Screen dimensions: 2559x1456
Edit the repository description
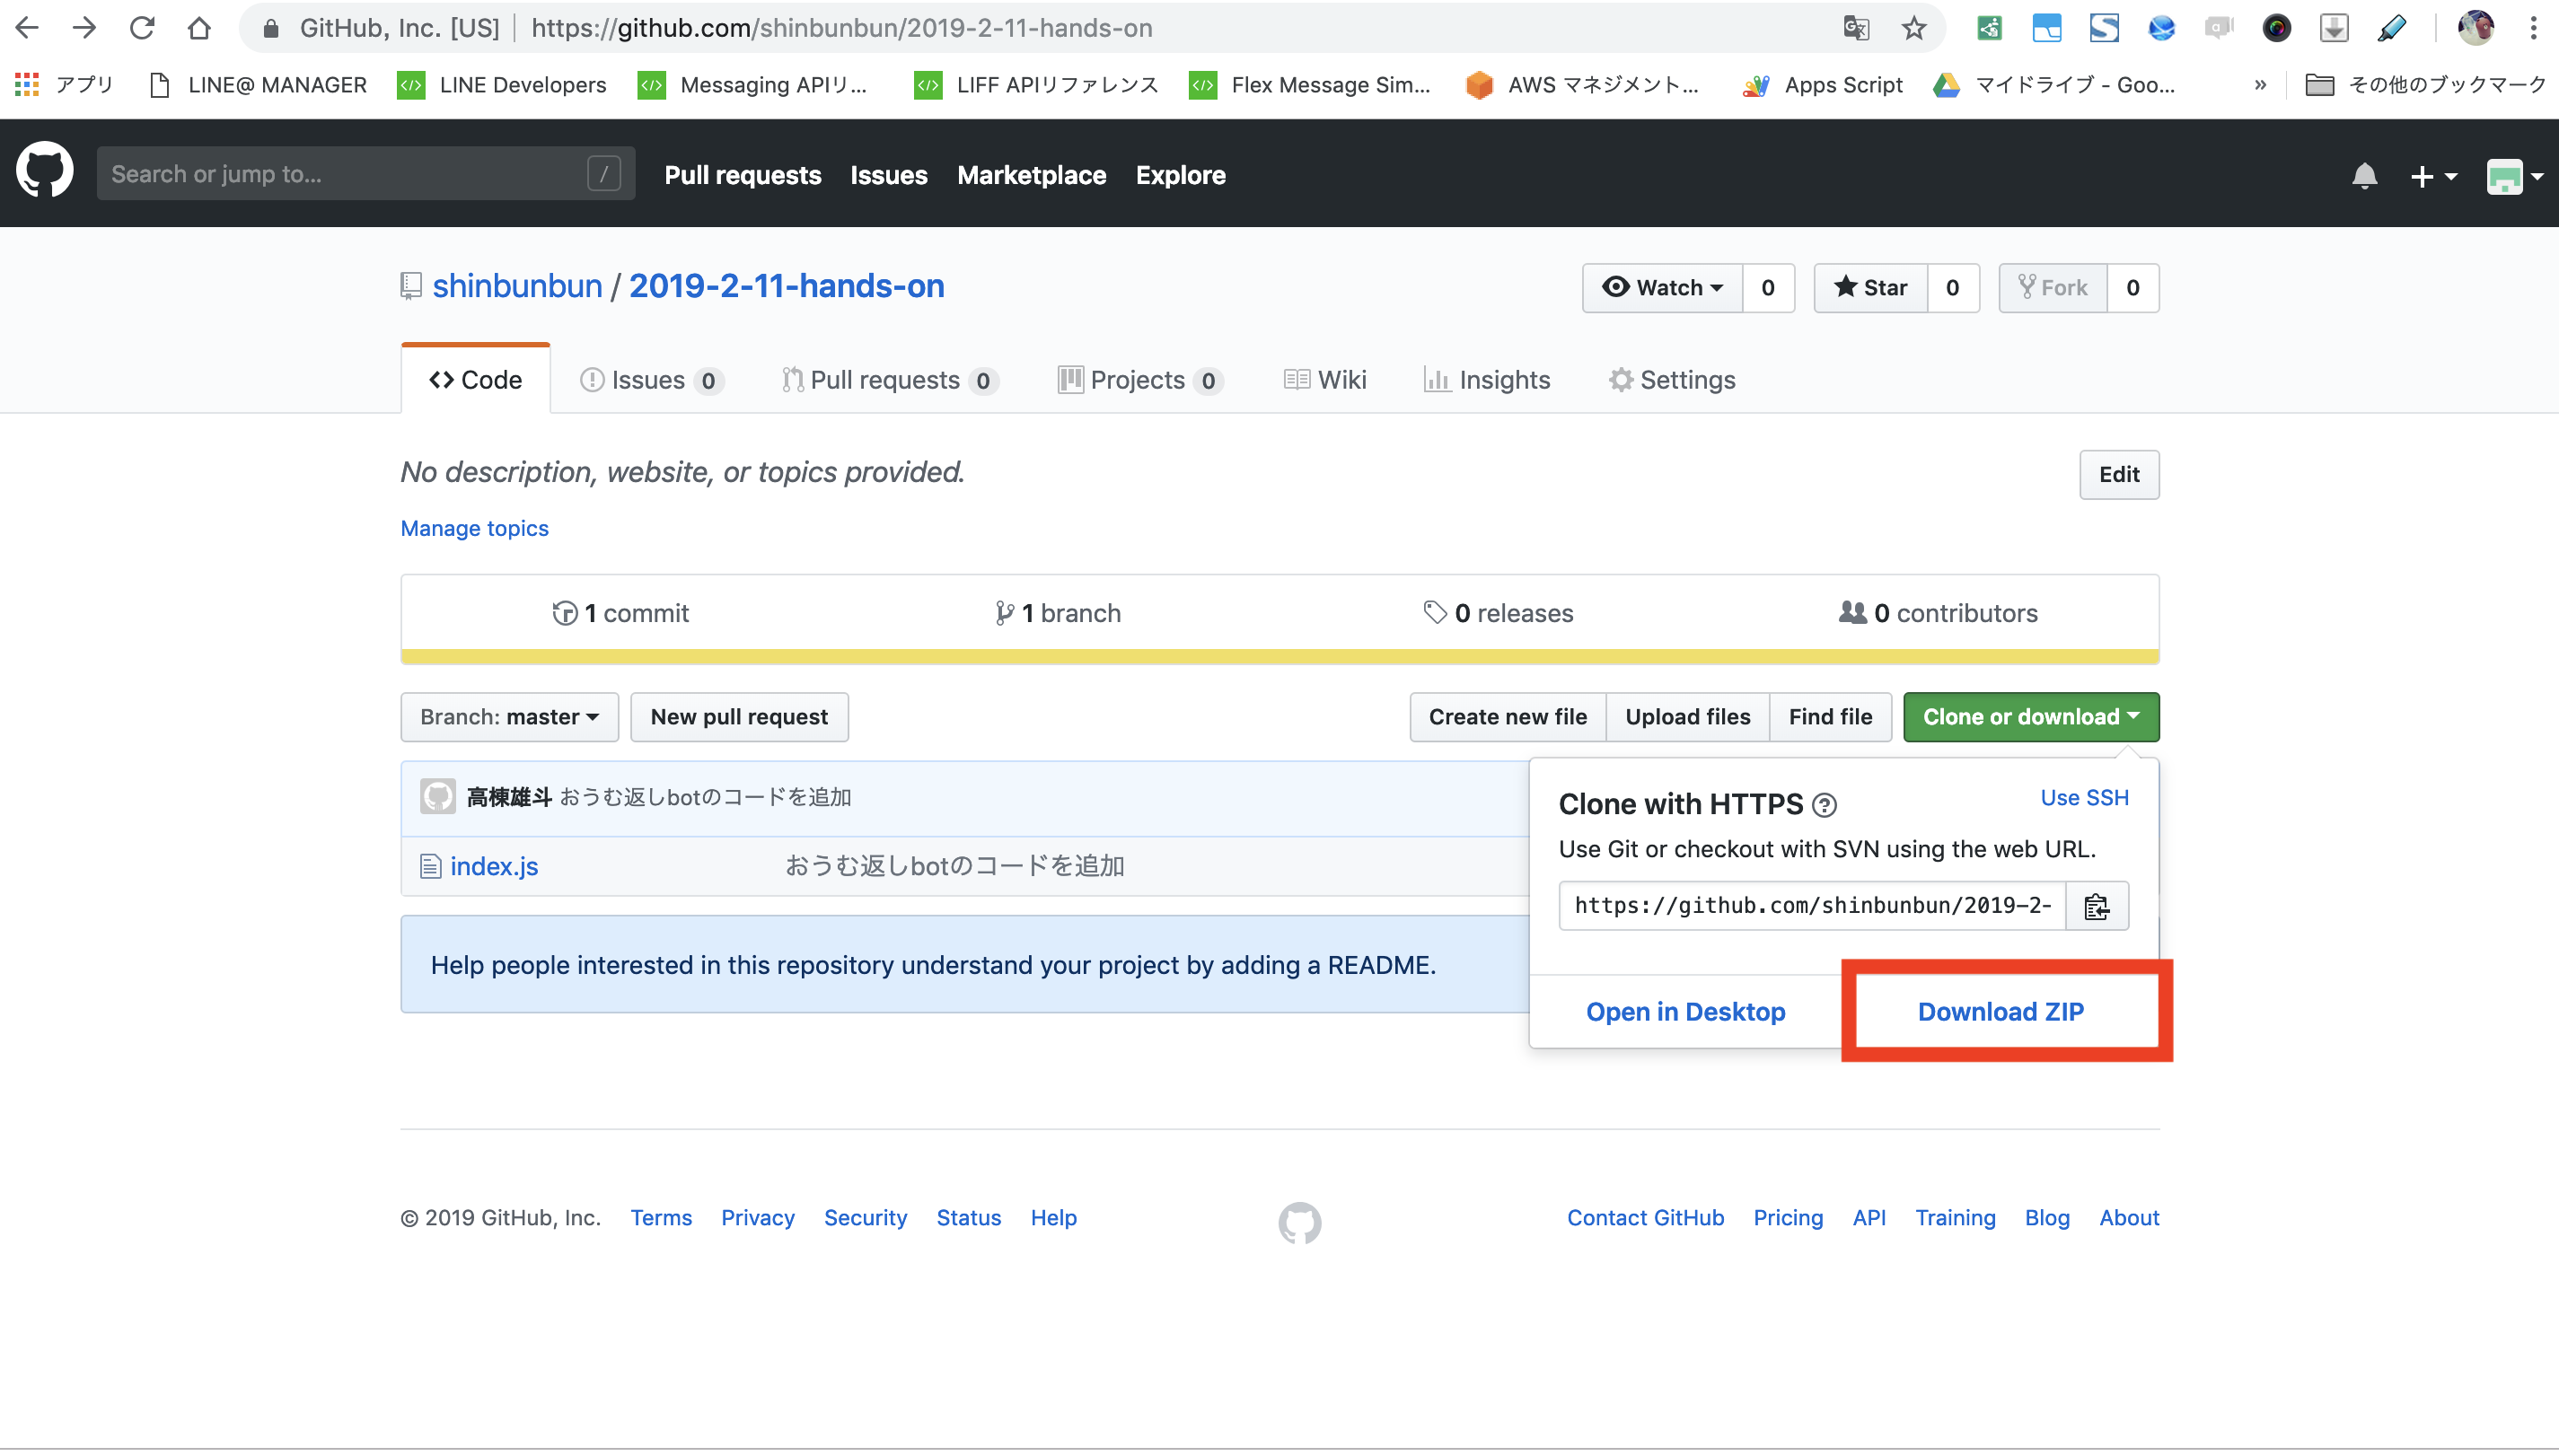pos(2119,475)
